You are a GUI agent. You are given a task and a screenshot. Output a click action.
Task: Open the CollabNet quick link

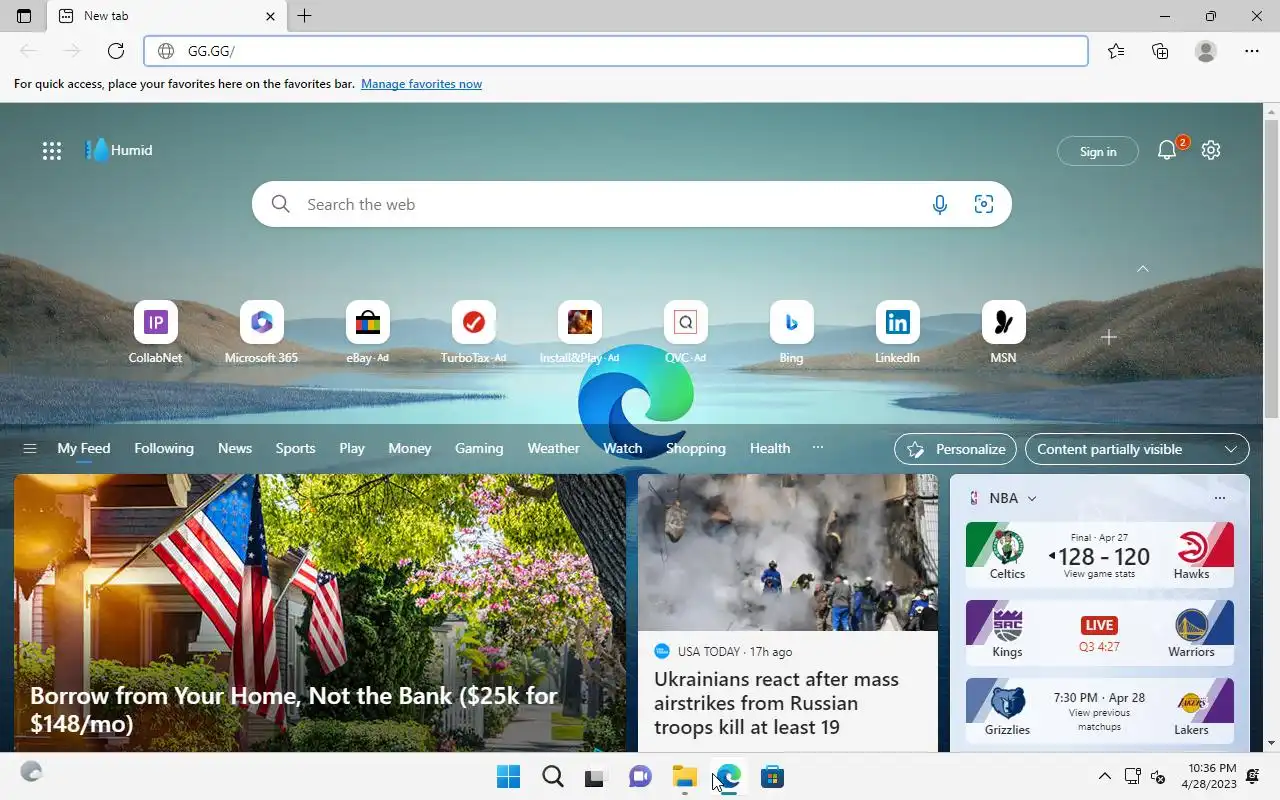pos(155,332)
